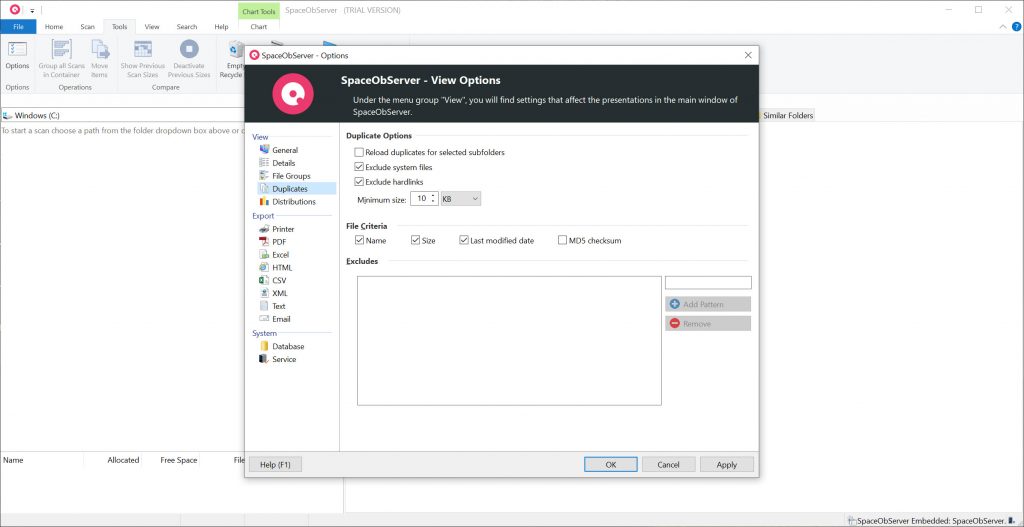Uncheck Exclude hardlinks
Screen dimensions: 1024x527
click(359, 182)
